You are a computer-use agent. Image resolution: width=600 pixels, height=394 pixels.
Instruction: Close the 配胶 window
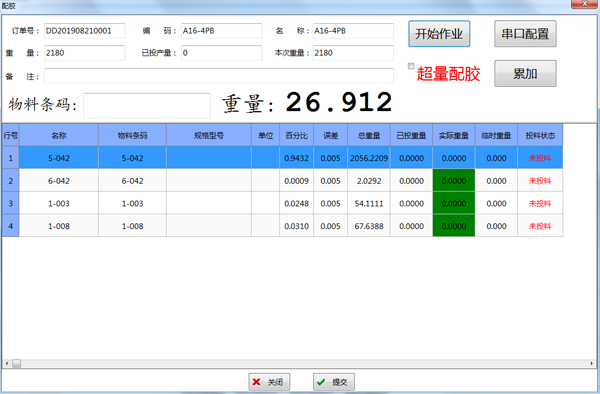584,3
